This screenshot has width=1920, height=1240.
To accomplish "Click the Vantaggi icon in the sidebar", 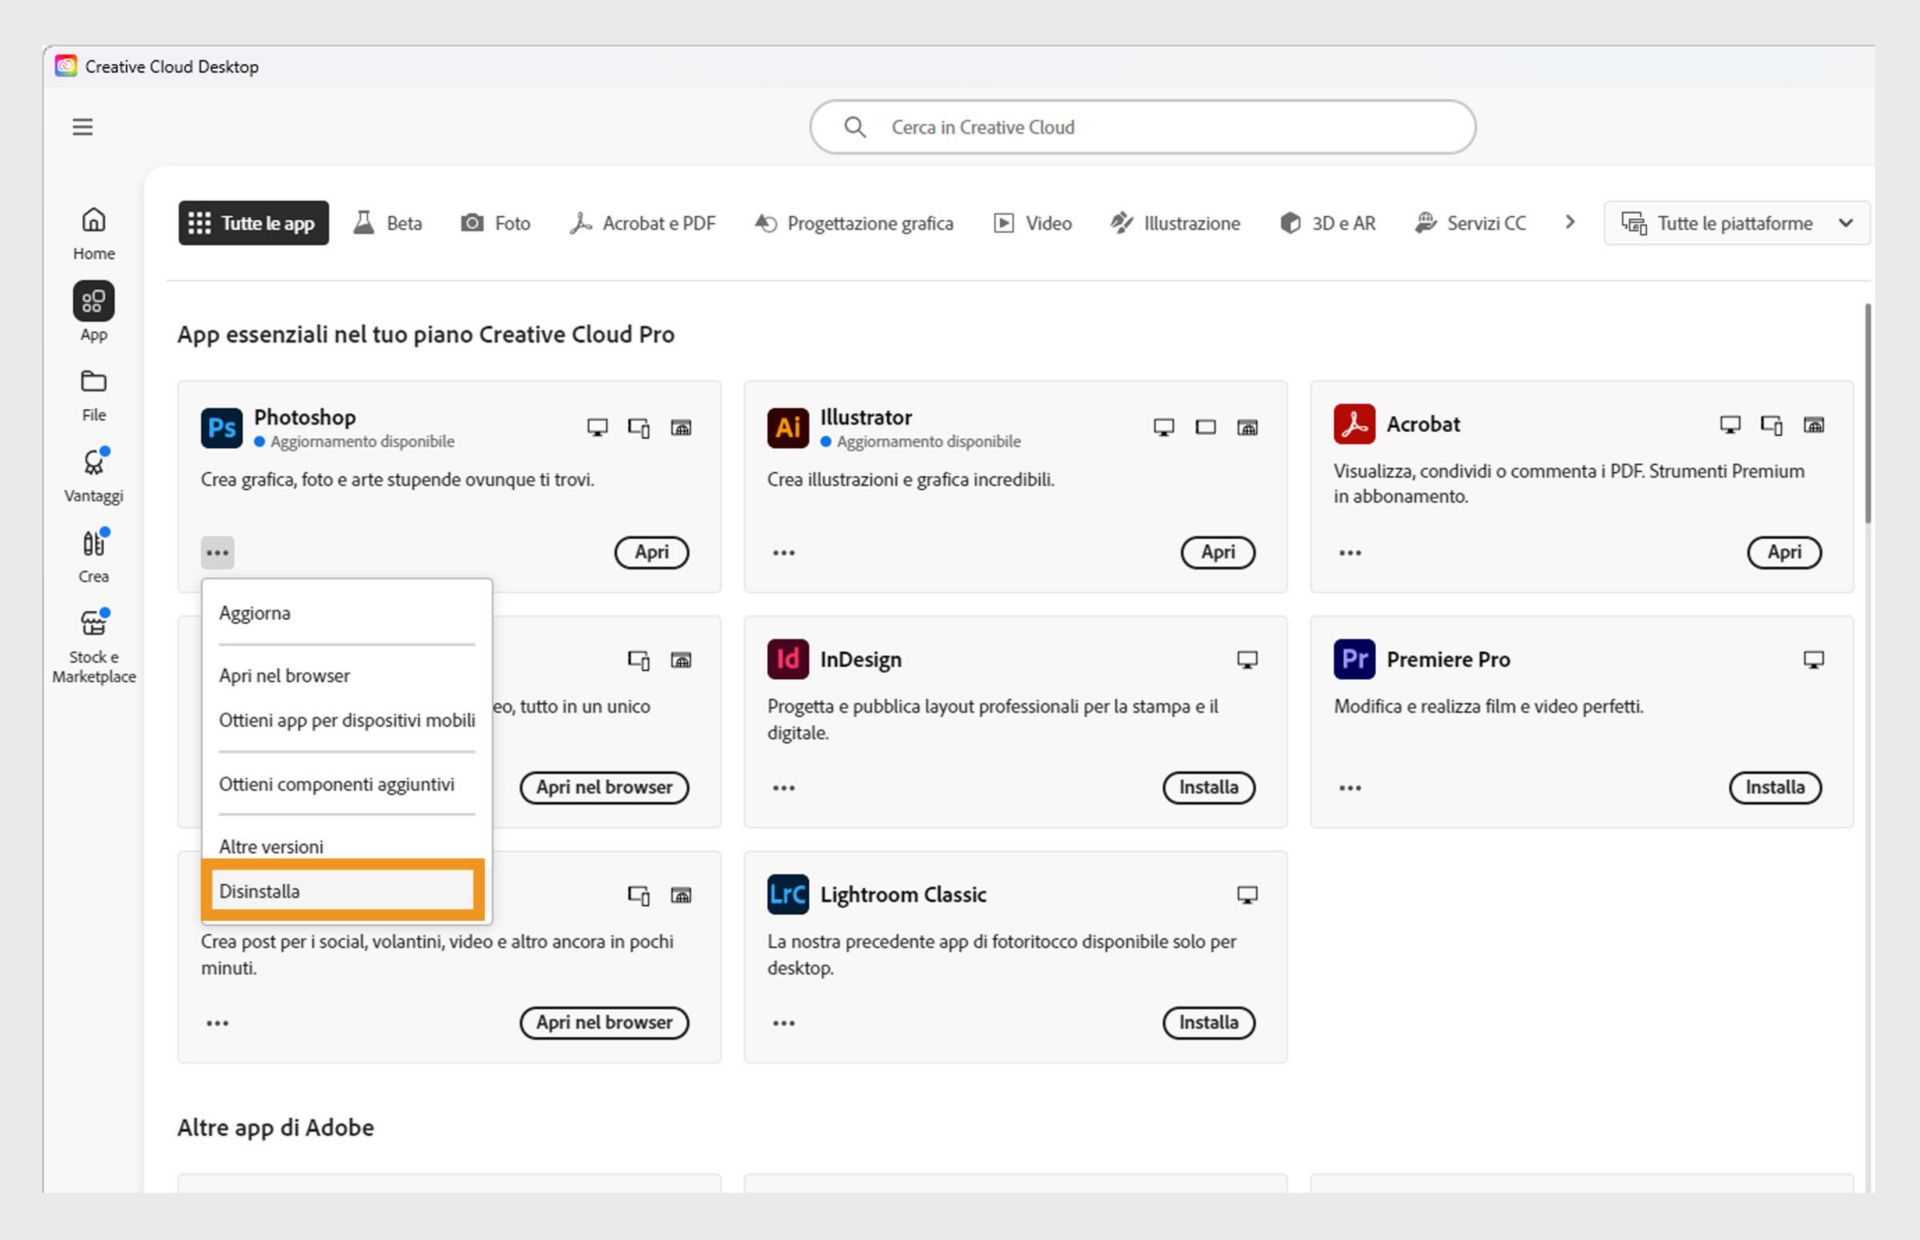I will 92,462.
